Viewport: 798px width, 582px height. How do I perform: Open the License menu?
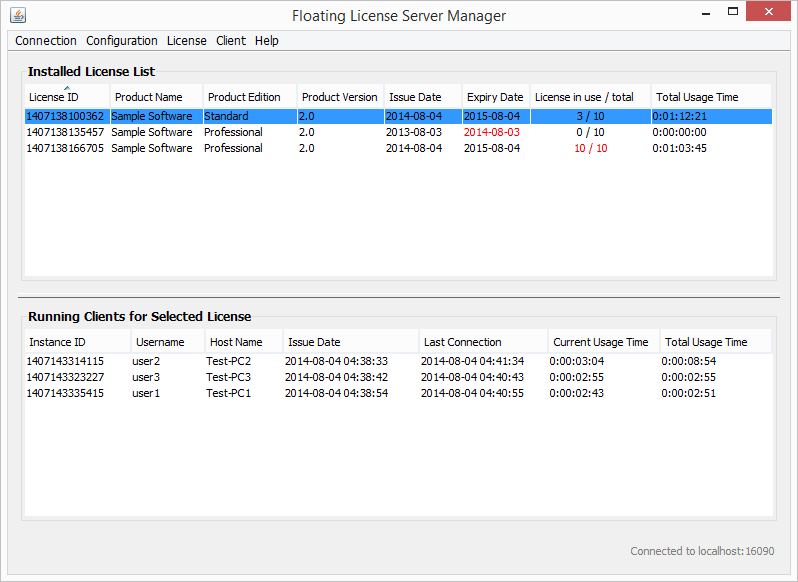click(x=187, y=41)
